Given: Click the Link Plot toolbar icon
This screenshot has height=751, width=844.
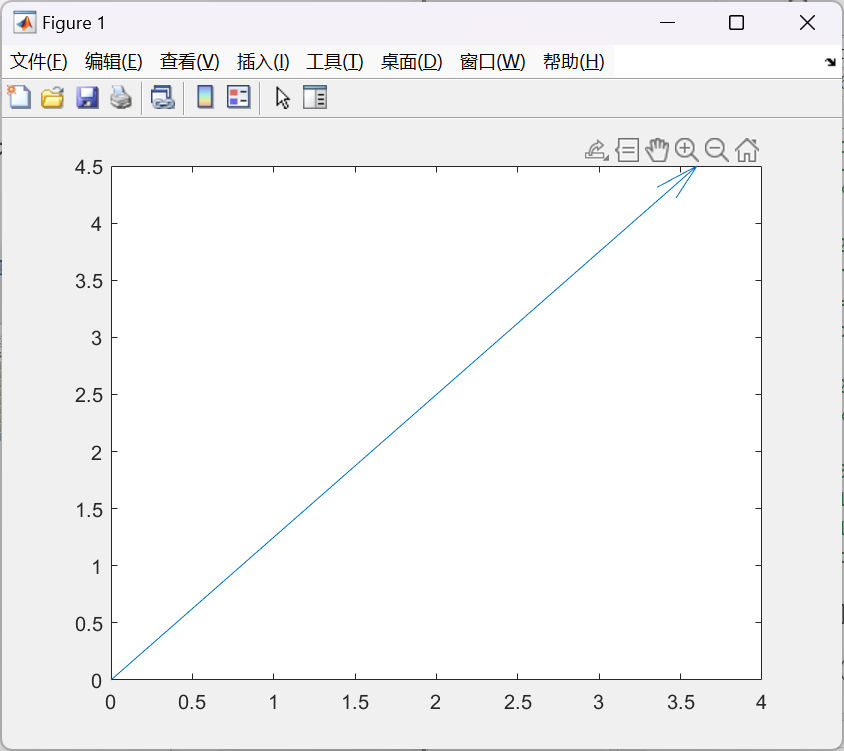Looking at the screenshot, I should tap(162, 97).
